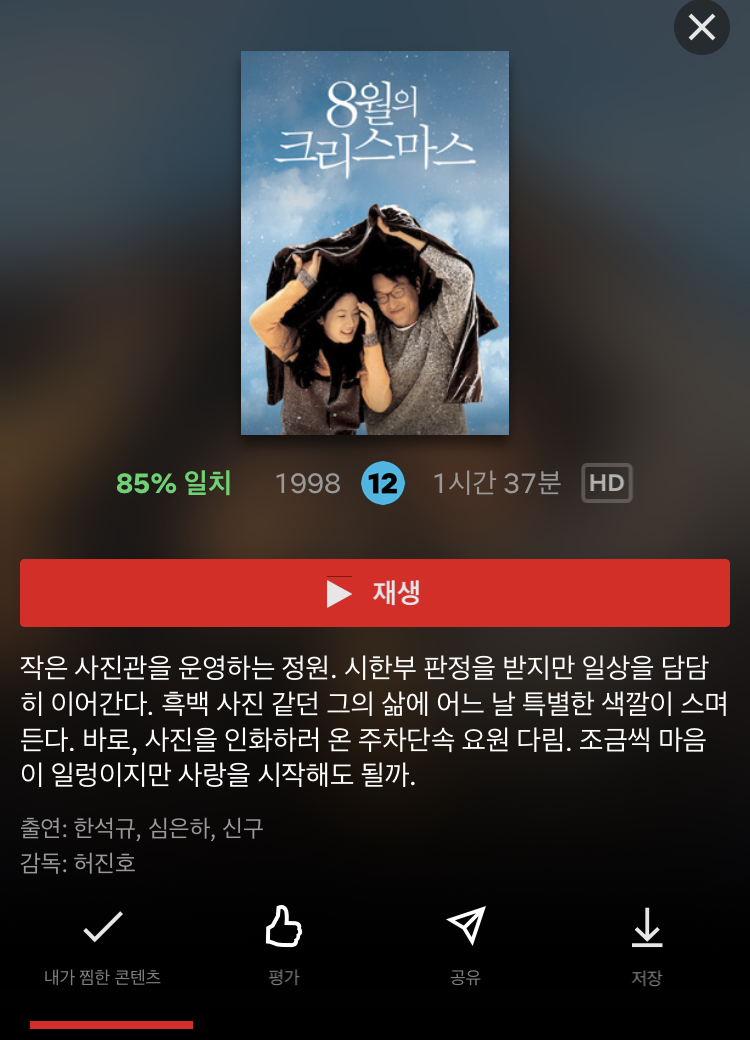Click the blue 12 age rating badge
Image resolution: width=750 pixels, height=1040 pixels.
pyautogui.click(x=383, y=483)
